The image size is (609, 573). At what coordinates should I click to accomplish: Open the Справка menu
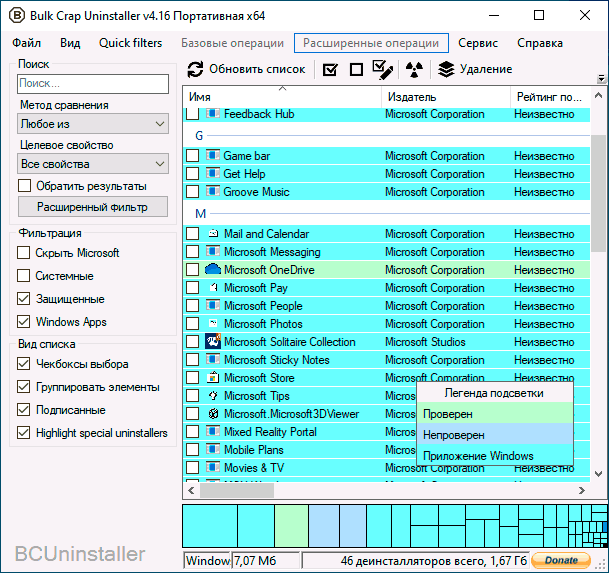(540, 43)
